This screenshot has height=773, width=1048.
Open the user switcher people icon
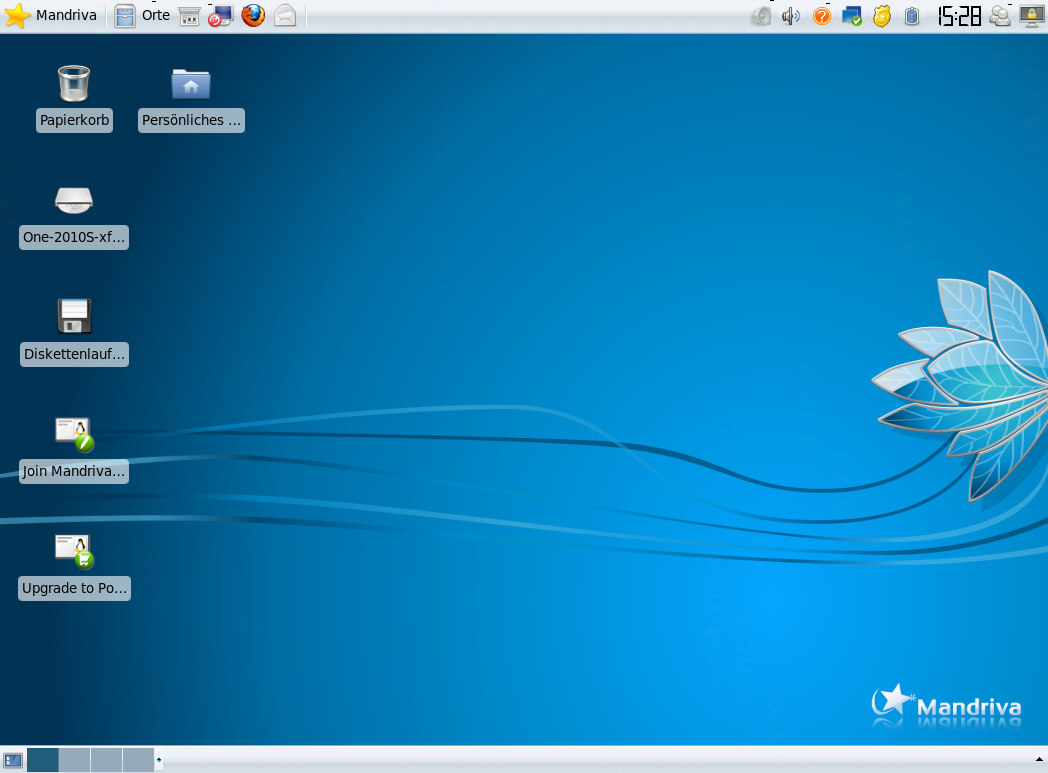[1000, 16]
